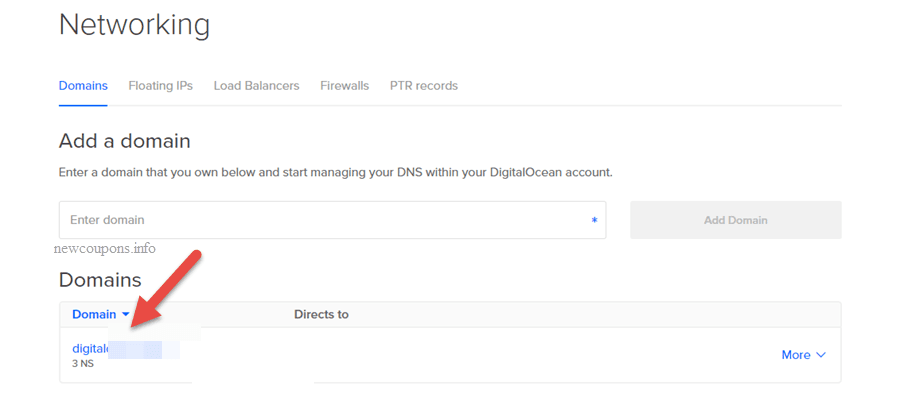The height and width of the screenshot is (409, 900).
Task: Click the active Domains tab
Action: click(x=83, y=86)
